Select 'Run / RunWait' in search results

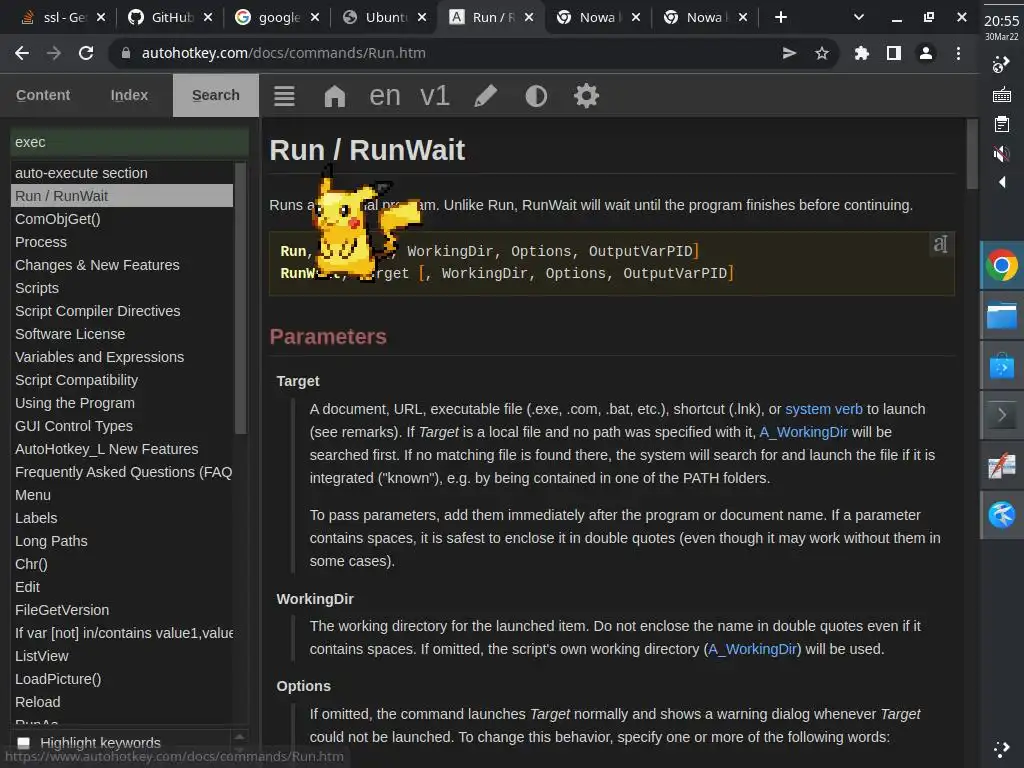click(121, 196)
